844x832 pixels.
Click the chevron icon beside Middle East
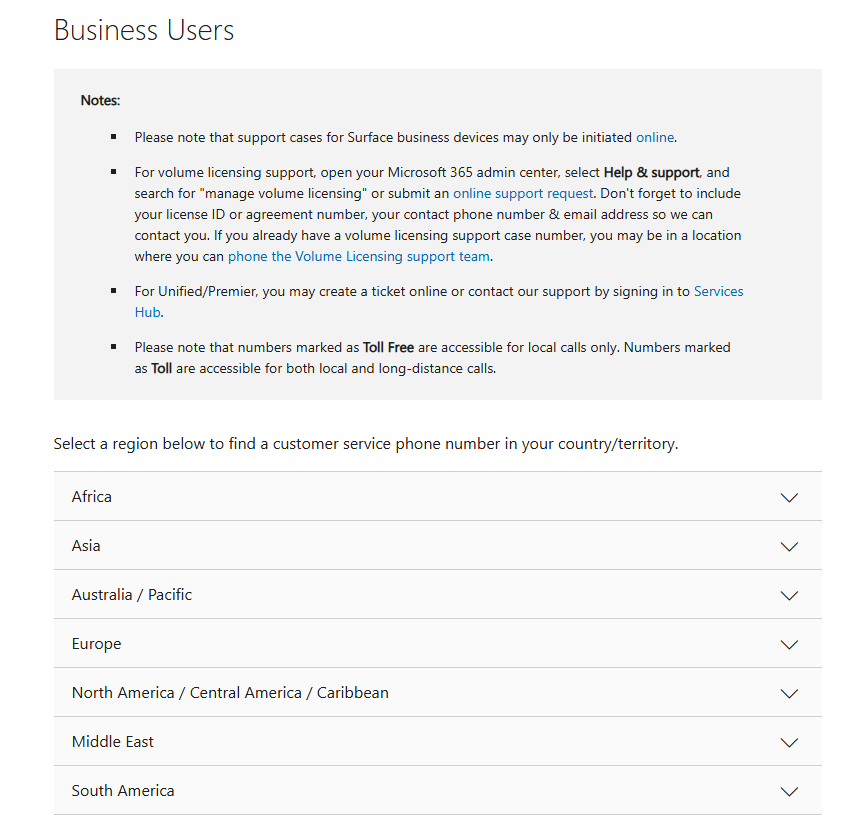[789, 743]
